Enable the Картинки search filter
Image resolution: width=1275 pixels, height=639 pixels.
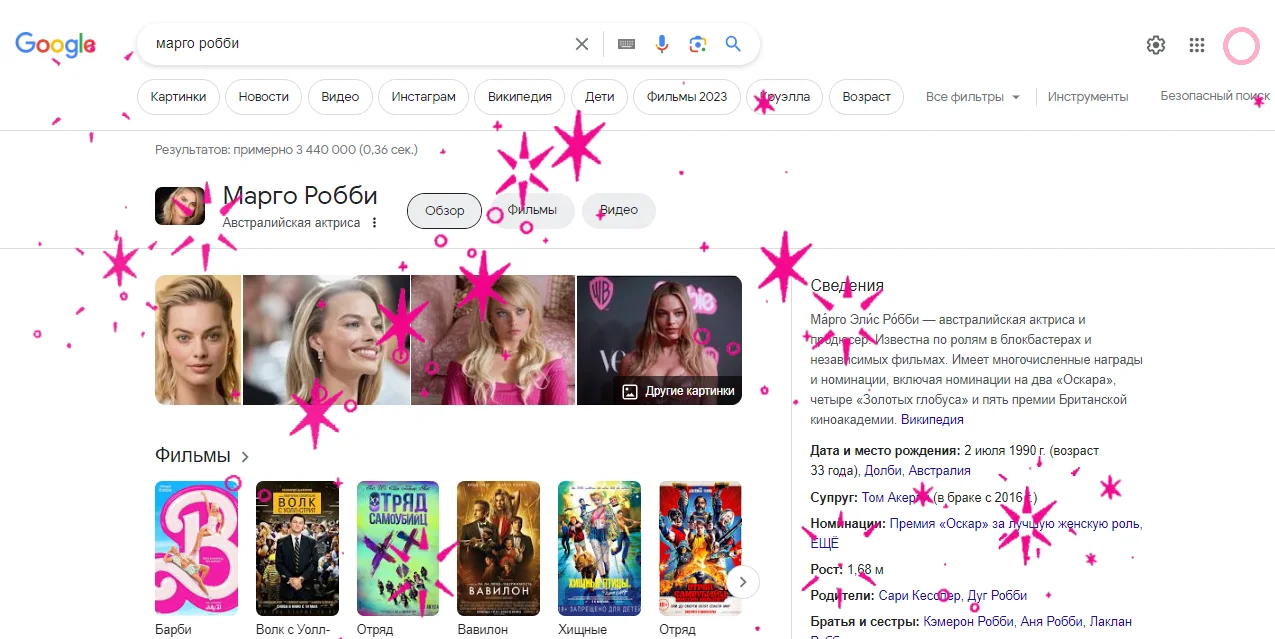click(178, 96)
